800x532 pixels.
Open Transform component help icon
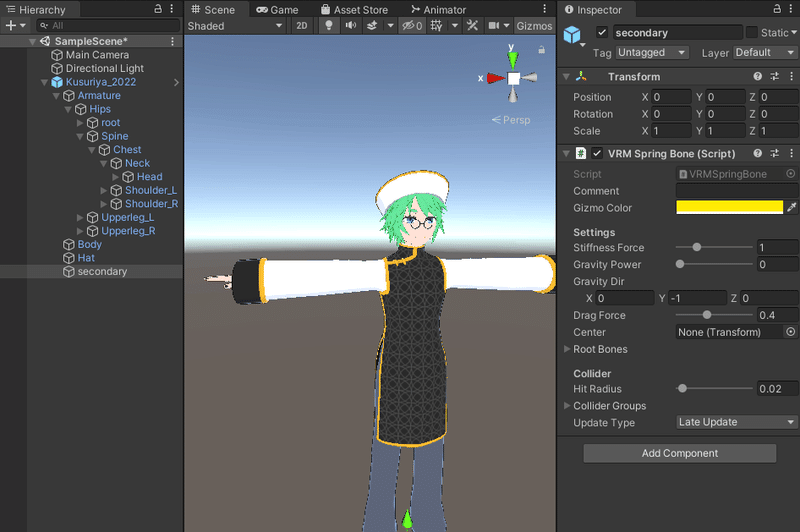point(758,76)
